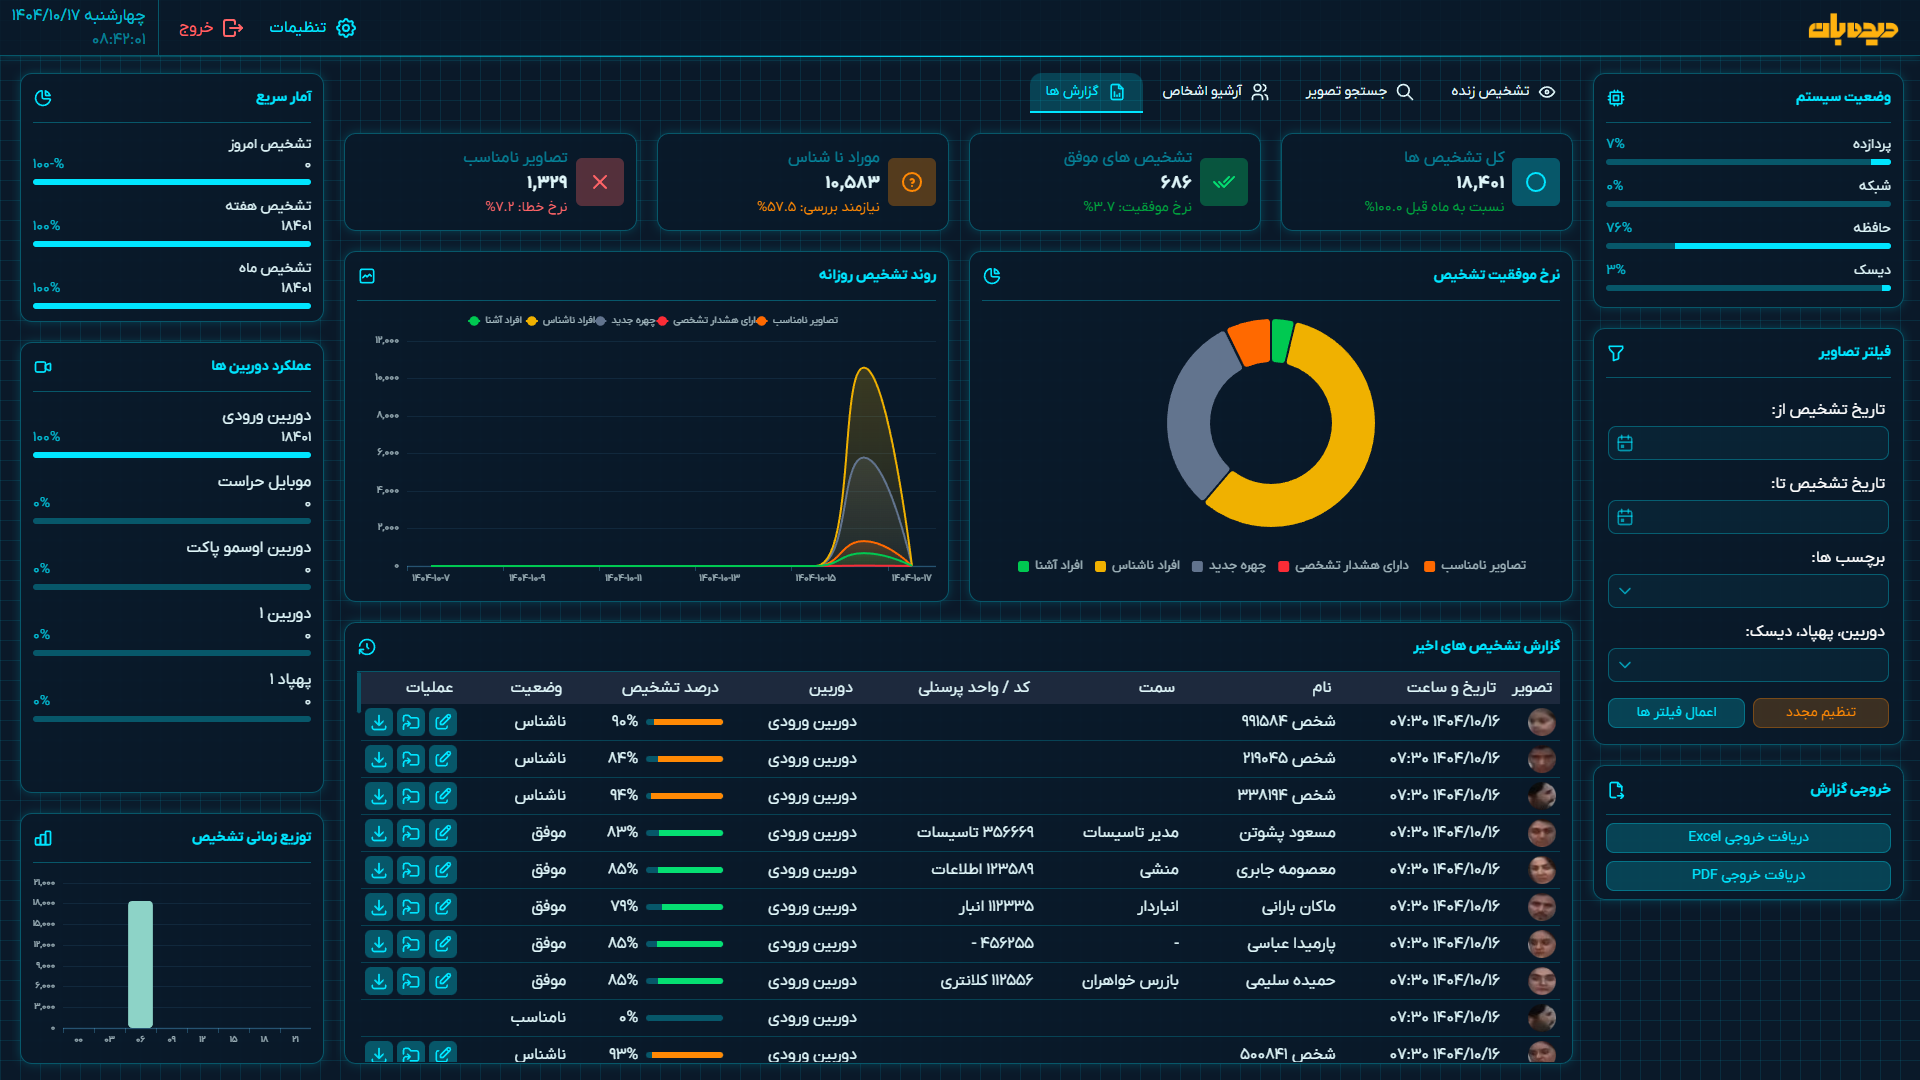This screenshot has height=1080, width=1920.
Task: Click the خروج logout icon
Action: click(x=234, y=28)
